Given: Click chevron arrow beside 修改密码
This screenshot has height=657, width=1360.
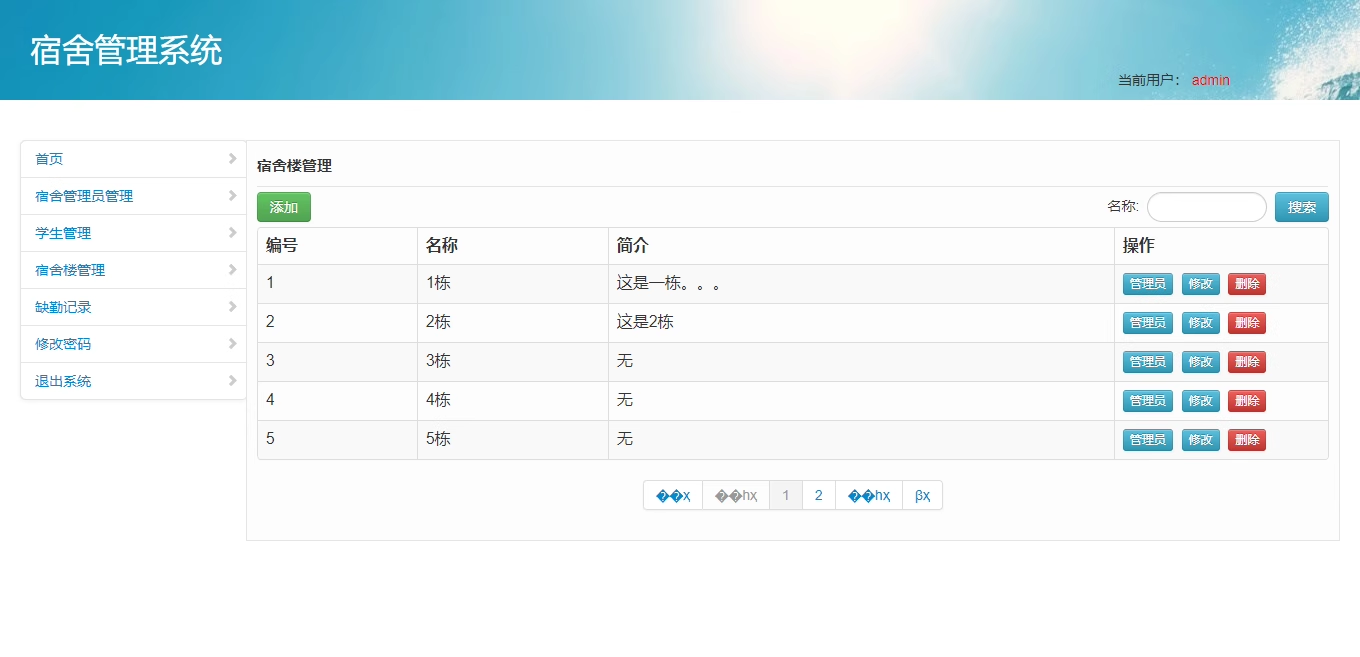Looking at the screenshot, I should (232, 344).
